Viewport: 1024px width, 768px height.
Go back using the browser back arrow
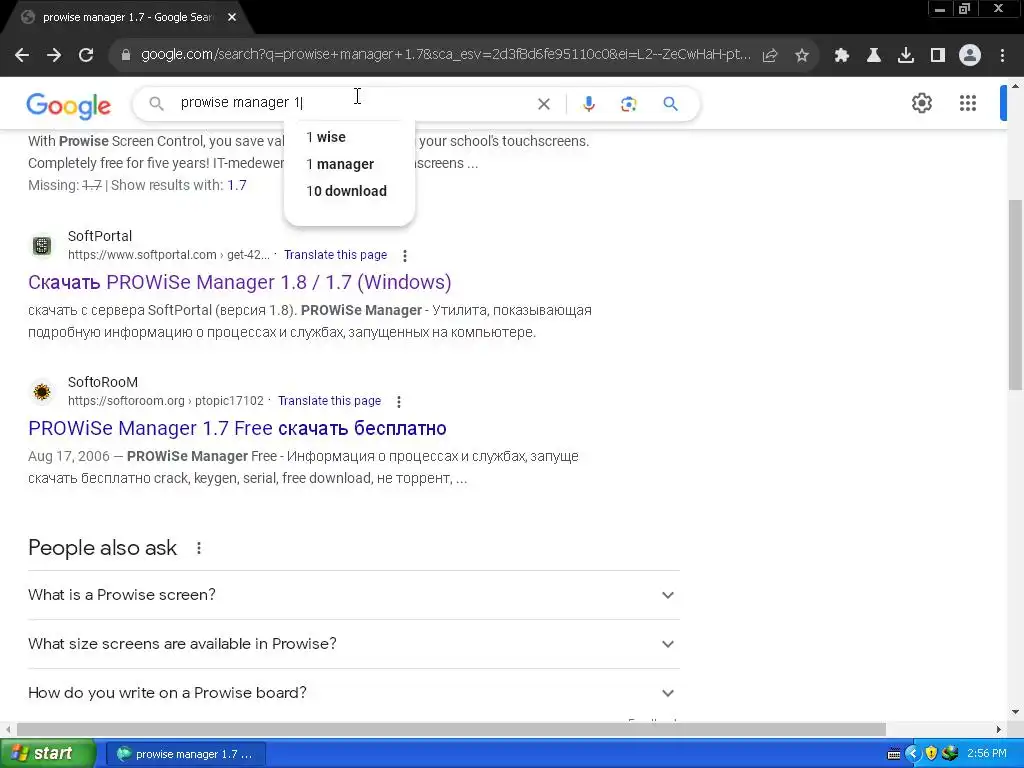[22, 55]
